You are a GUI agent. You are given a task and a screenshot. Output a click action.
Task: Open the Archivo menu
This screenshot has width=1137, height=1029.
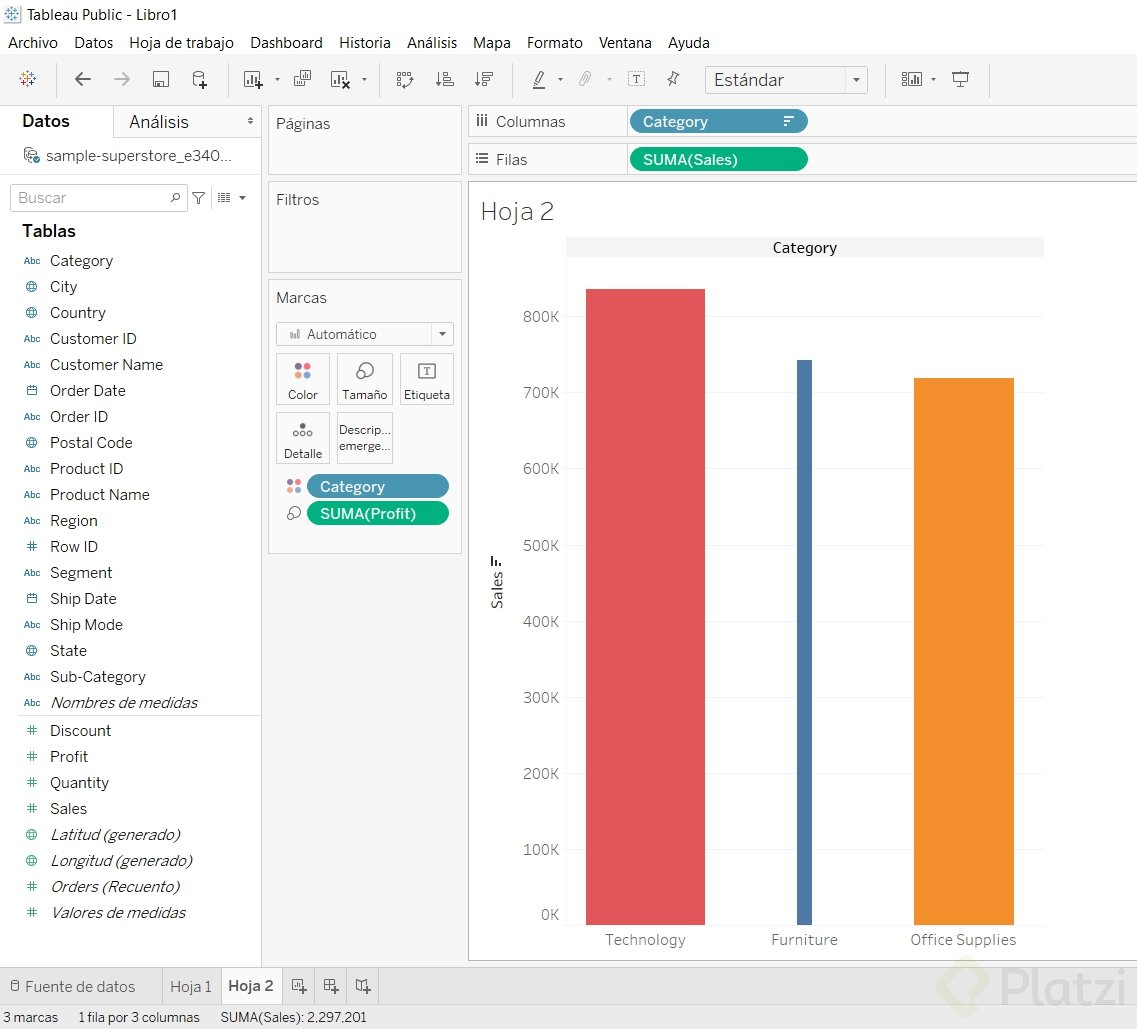click(x=33, y=43)
